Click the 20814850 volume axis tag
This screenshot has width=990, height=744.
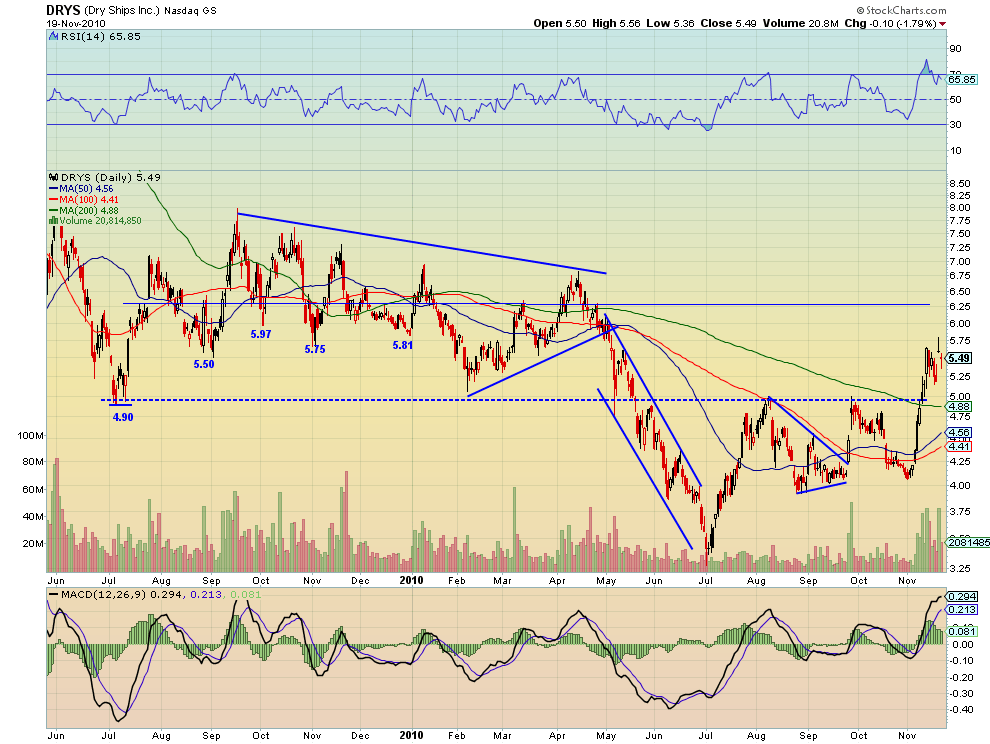pos(968,543)
